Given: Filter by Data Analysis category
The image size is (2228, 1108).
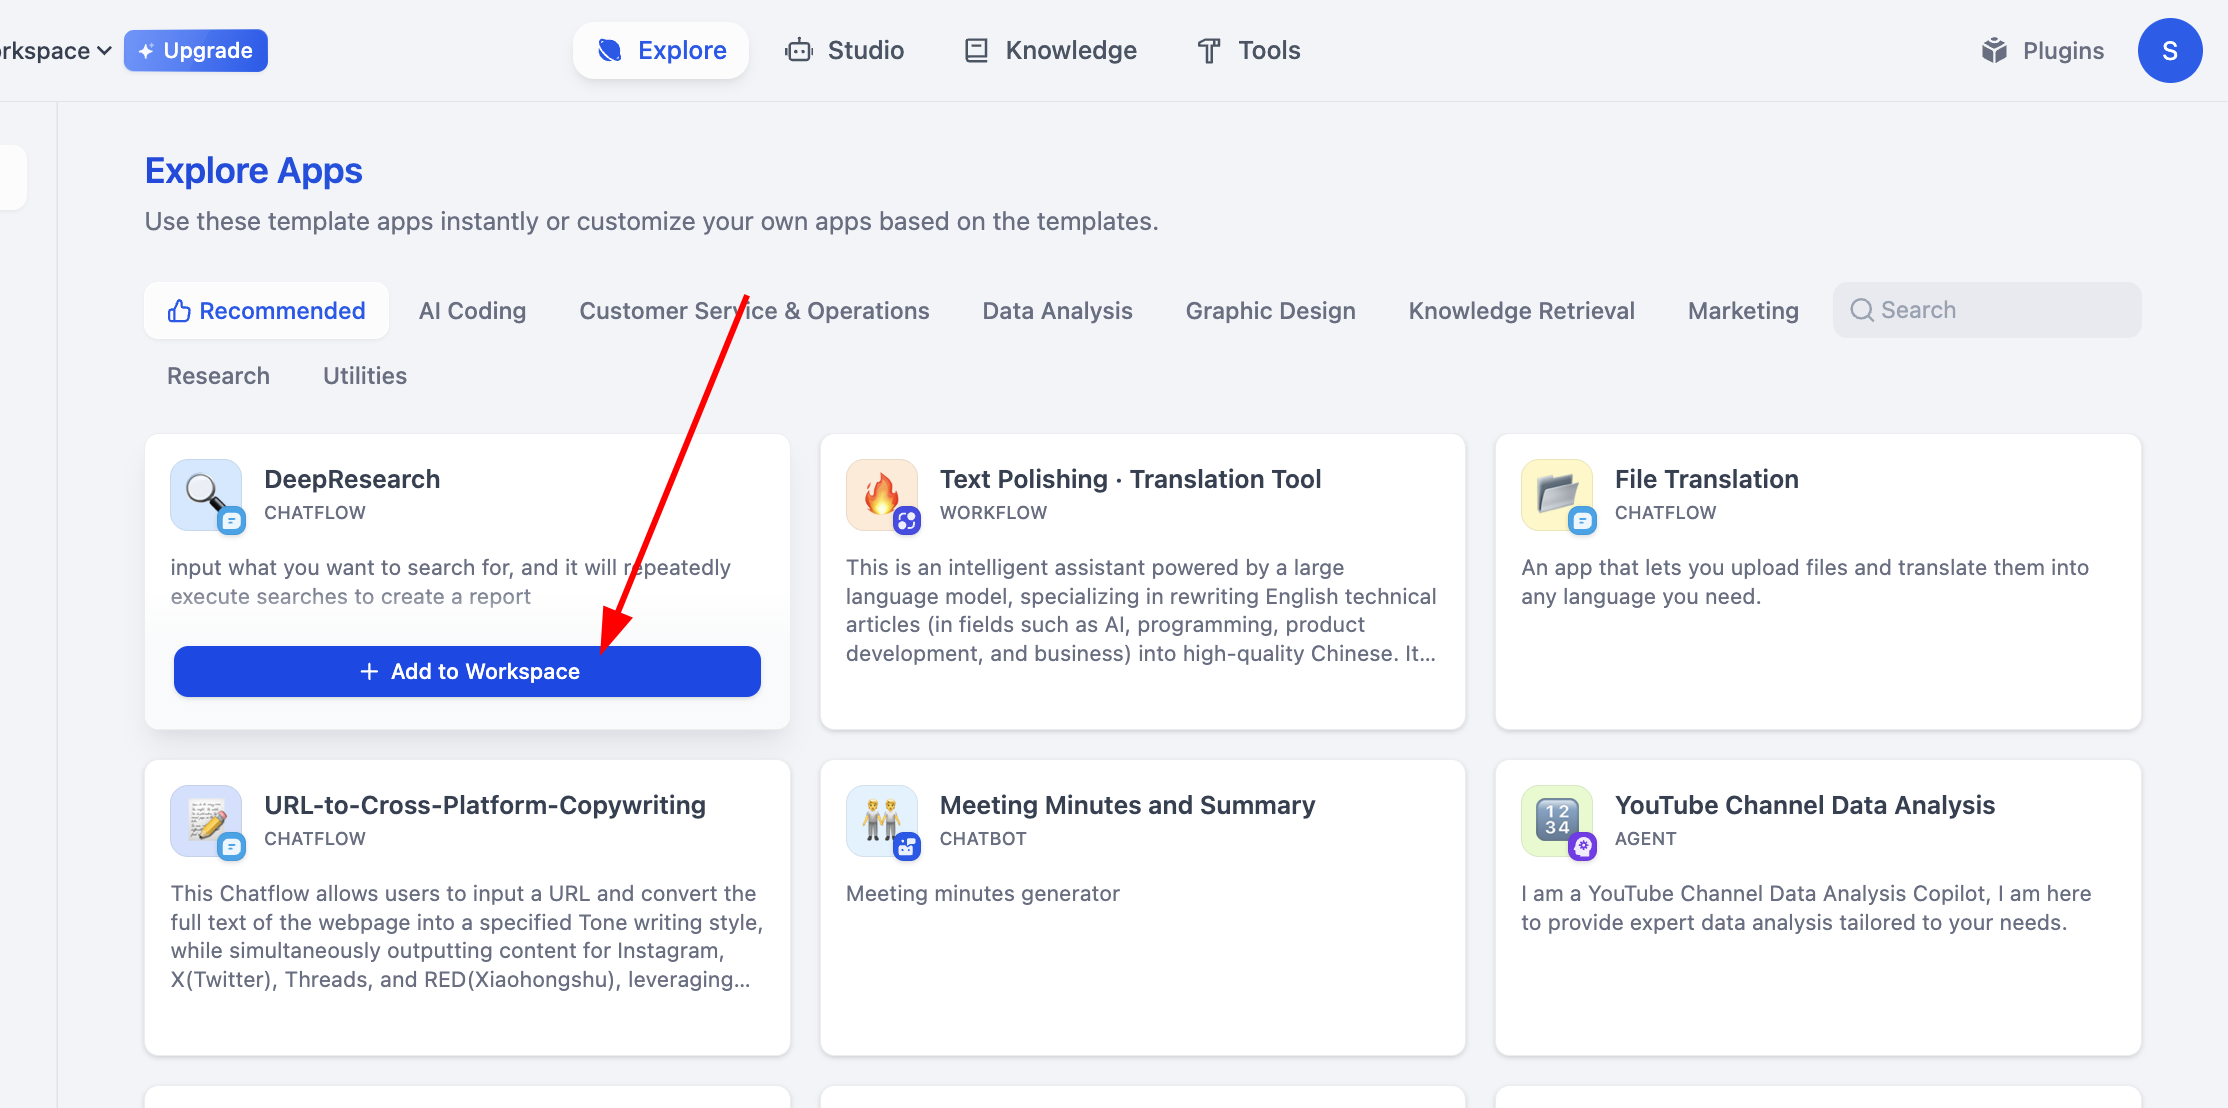Looking at the screenshot, I should pos(1057,311).
